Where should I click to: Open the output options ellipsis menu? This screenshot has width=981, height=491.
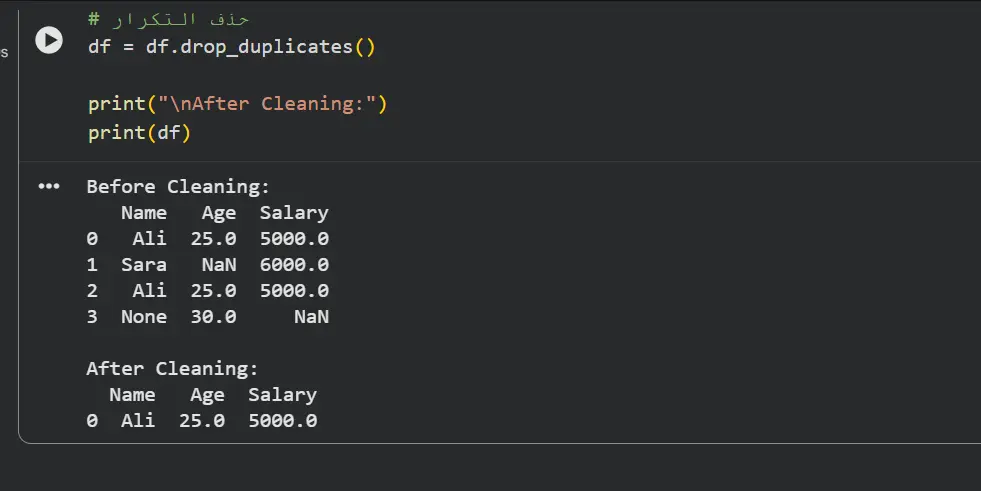tap(49, 187)
